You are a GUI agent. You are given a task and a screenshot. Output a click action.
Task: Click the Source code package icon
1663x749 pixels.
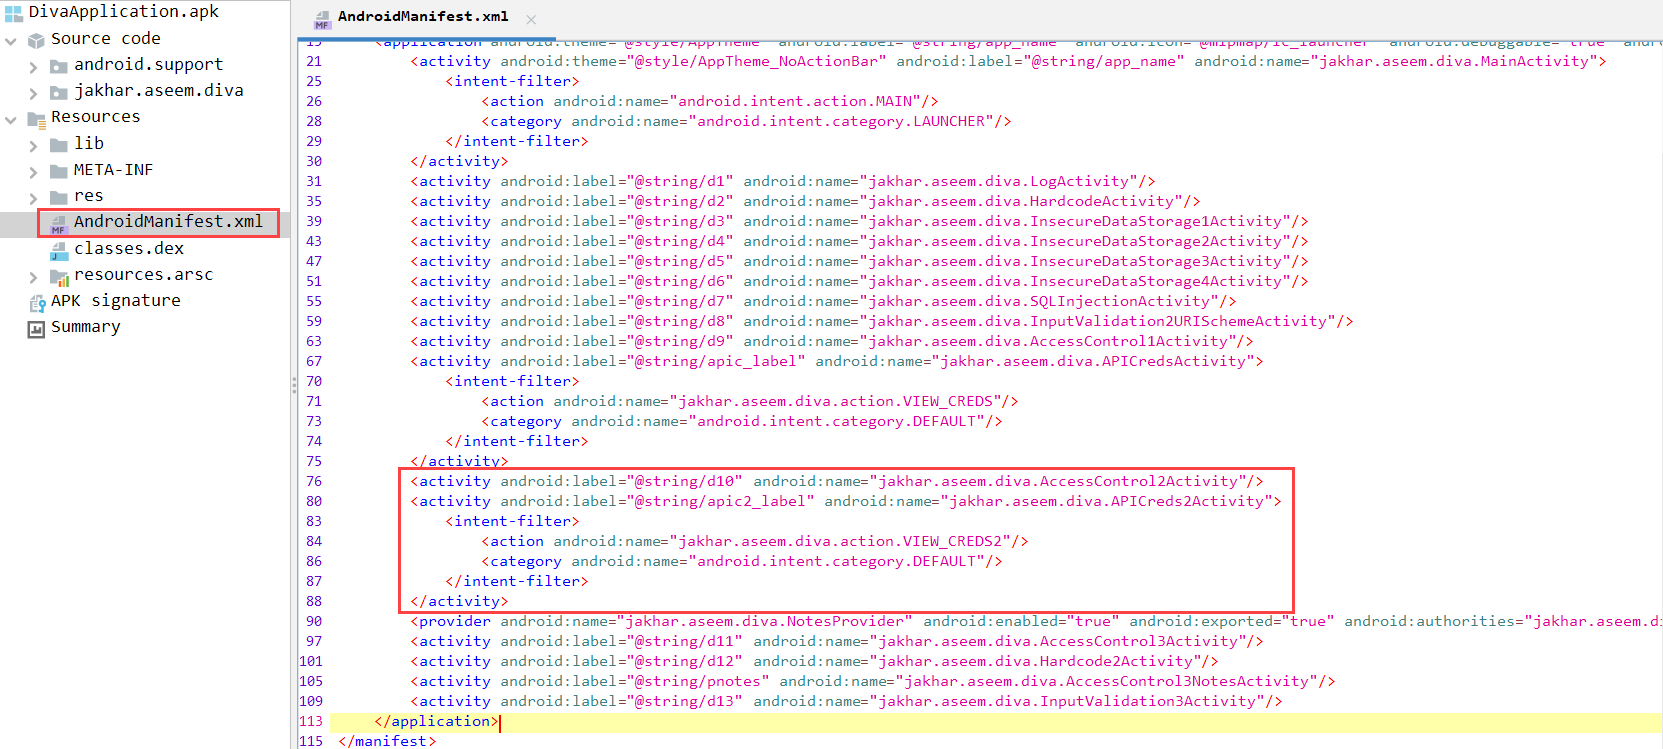coord(36,40)
